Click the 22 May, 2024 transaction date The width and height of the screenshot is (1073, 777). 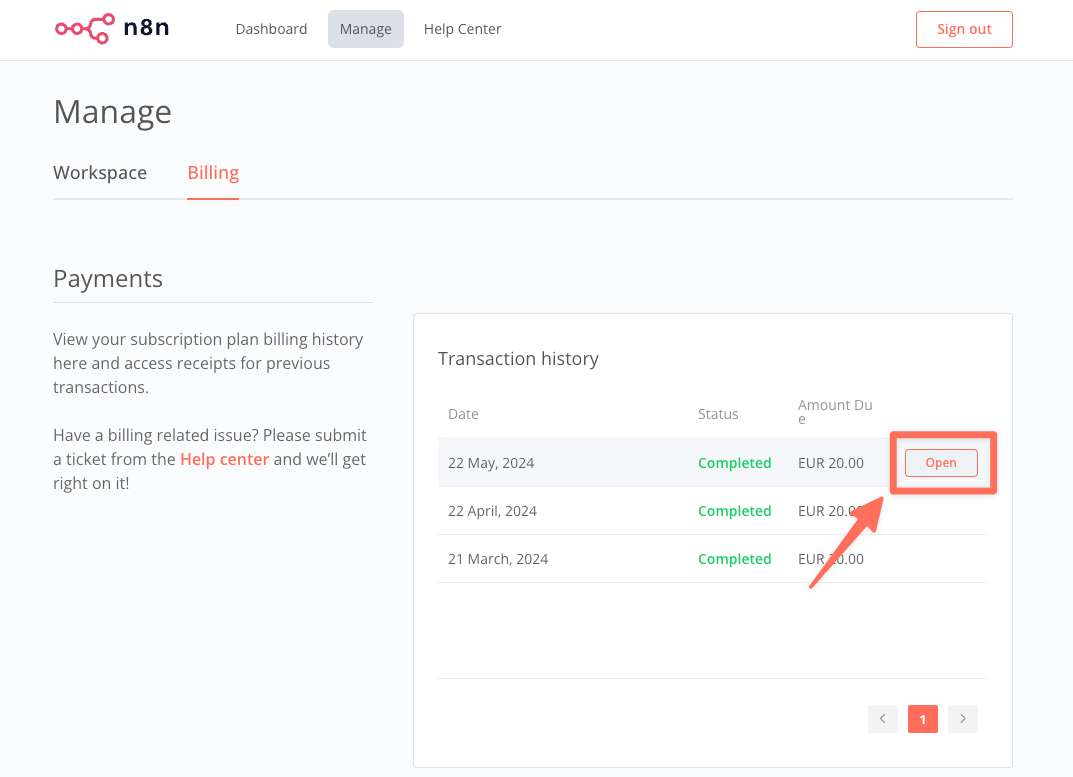coord(491,463)
